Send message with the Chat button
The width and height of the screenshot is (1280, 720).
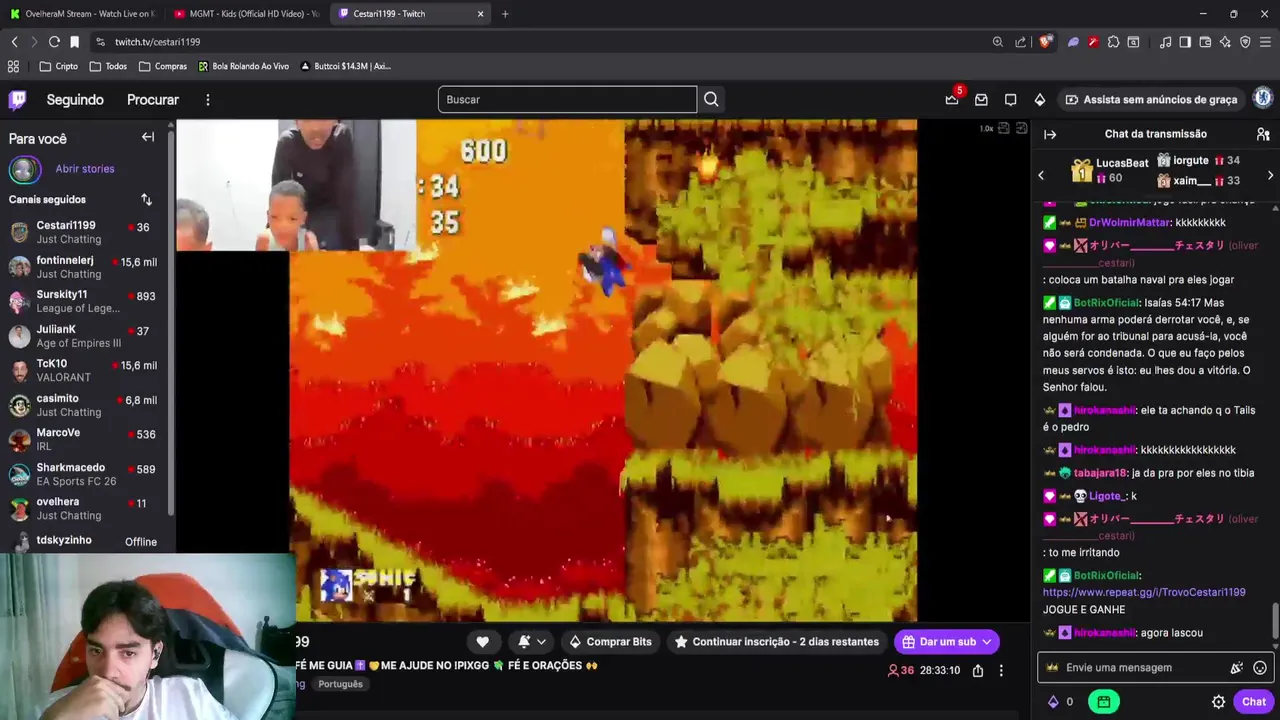(x=1254, y=702)
